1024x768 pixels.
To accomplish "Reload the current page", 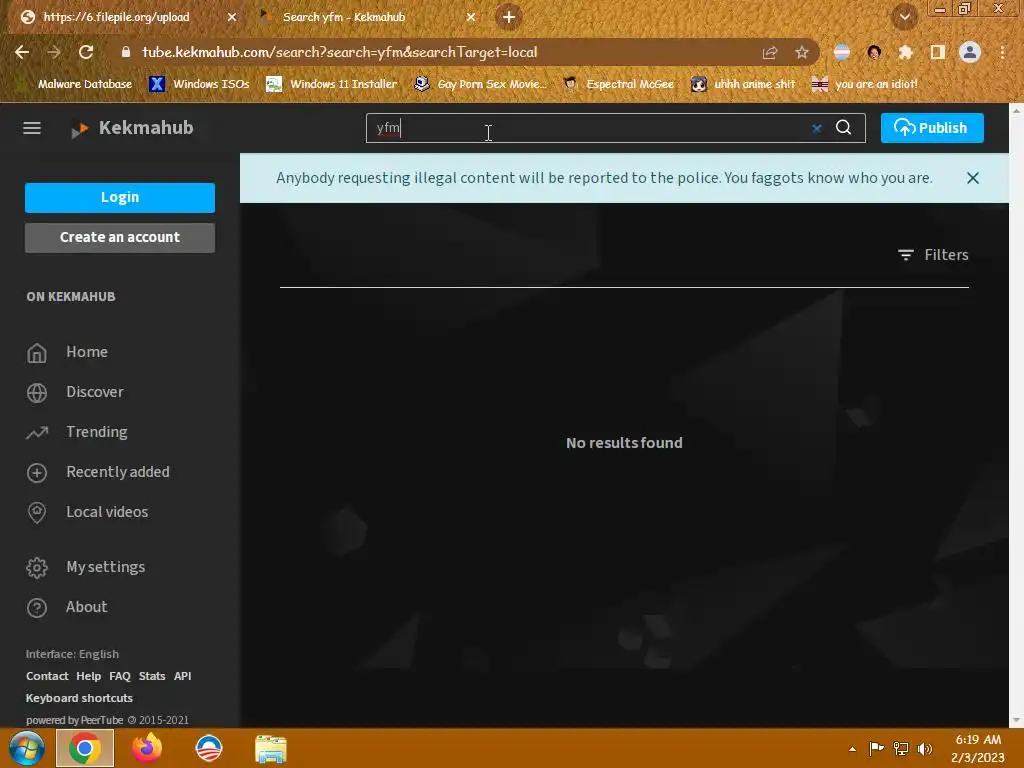I will (x=86, y=52).
